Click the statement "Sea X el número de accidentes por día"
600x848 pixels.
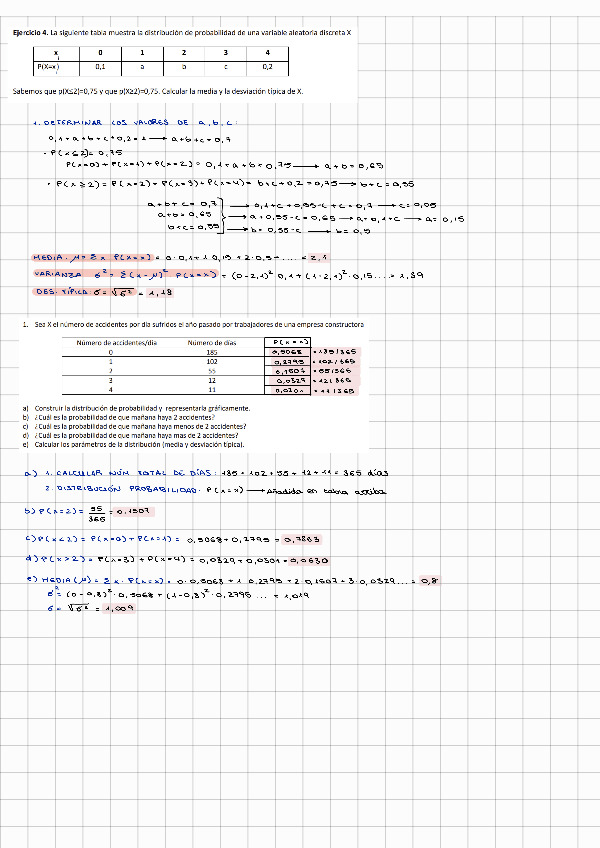(199, 325)
